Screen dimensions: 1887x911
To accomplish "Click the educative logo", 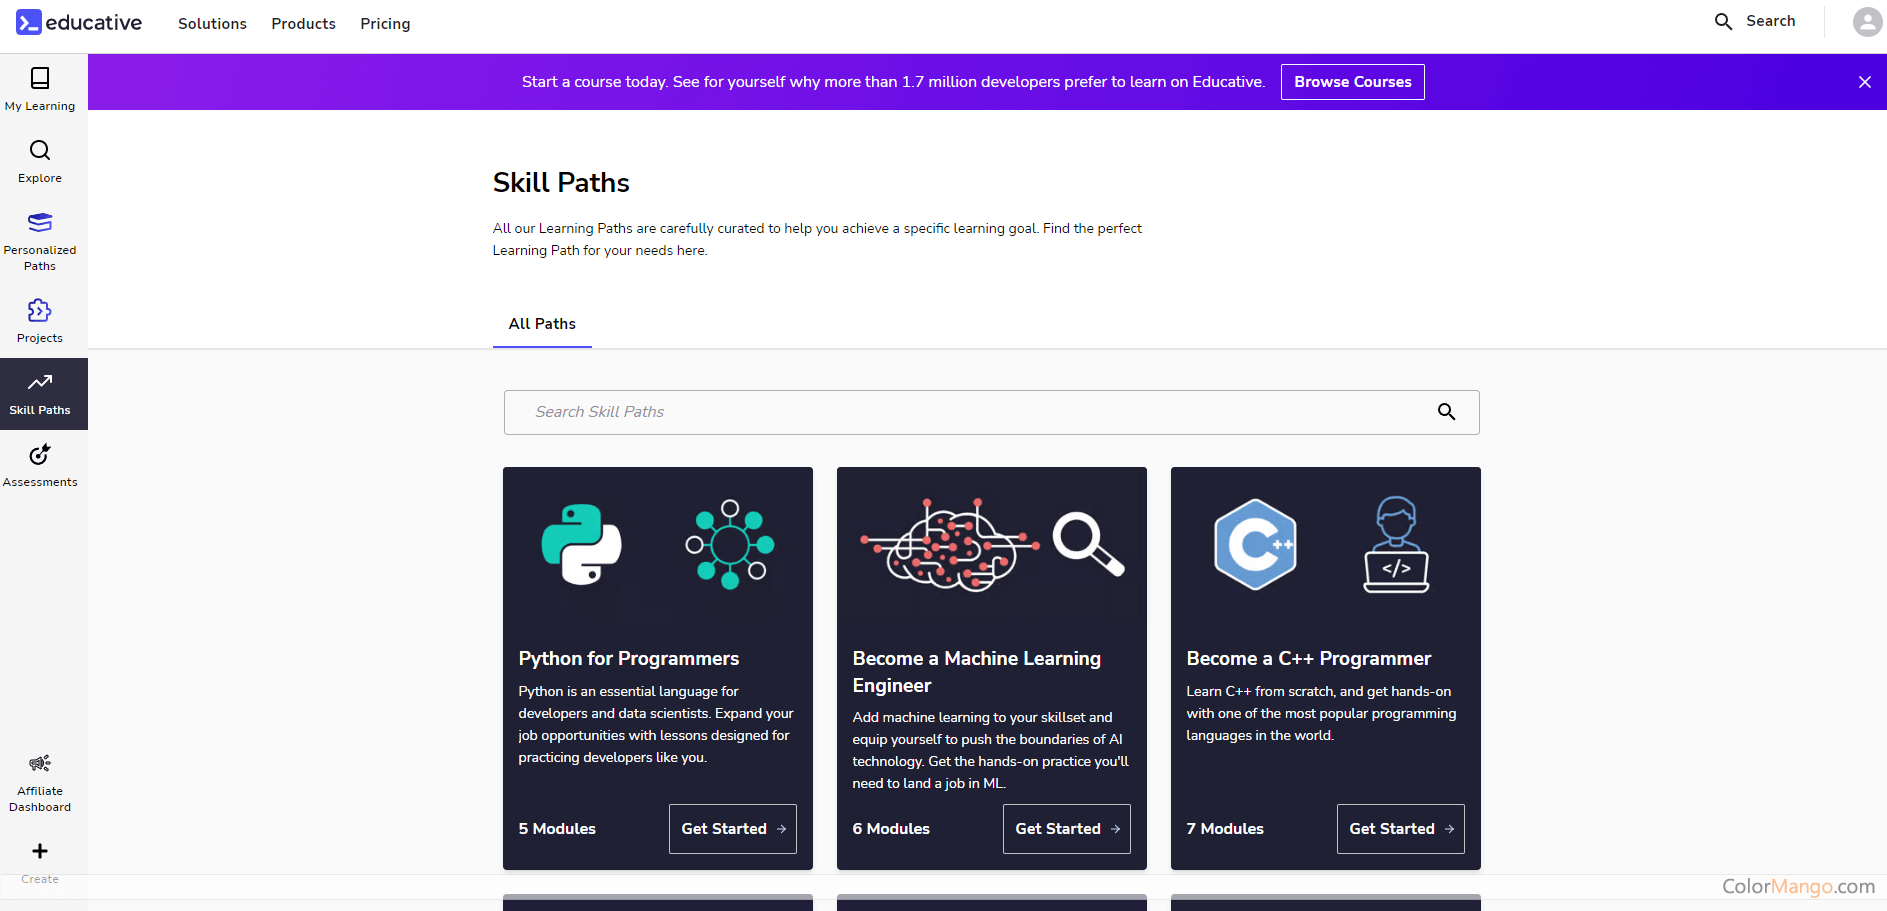I will [80, 22].
